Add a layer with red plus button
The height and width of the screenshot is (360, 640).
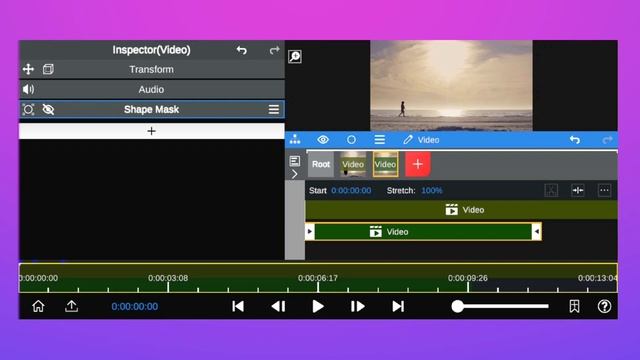[x=418, y=164]
